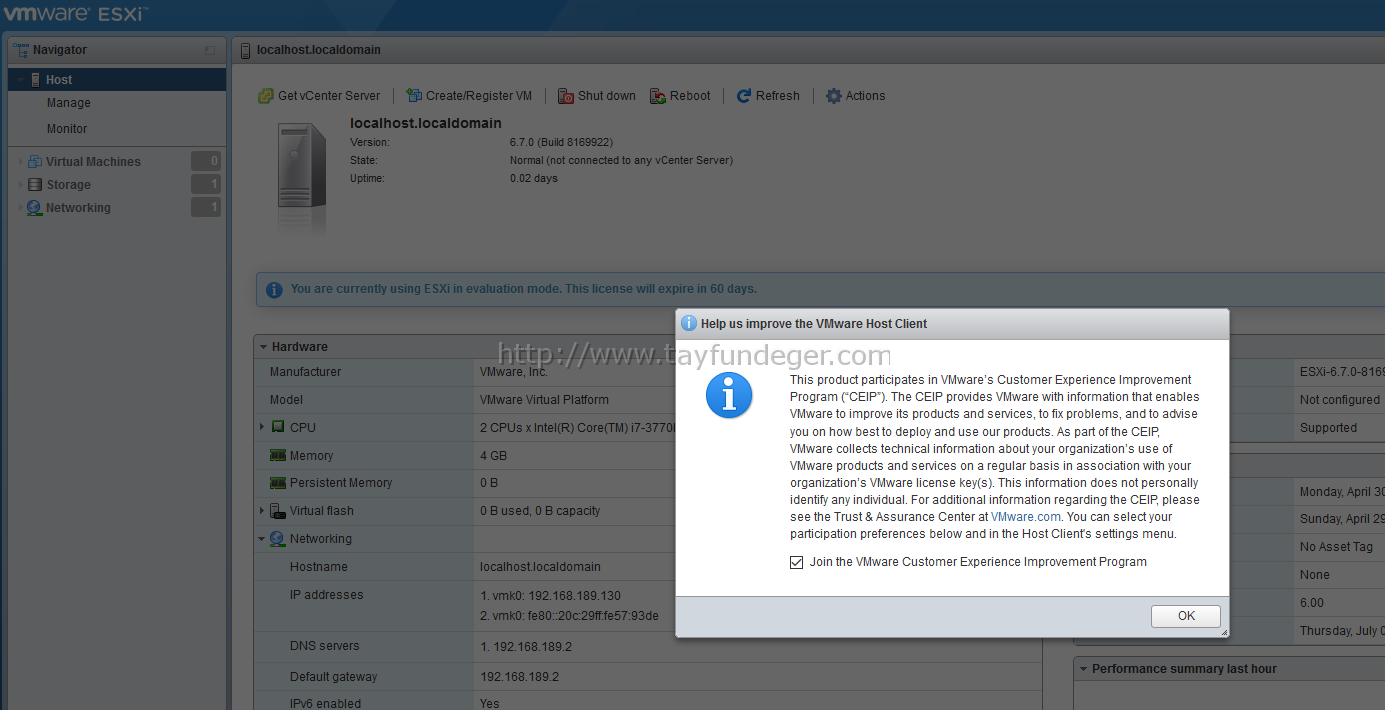Click the model value "VMware Virtual Platform"
1385x710 pixels.
(x=544, y=400)
